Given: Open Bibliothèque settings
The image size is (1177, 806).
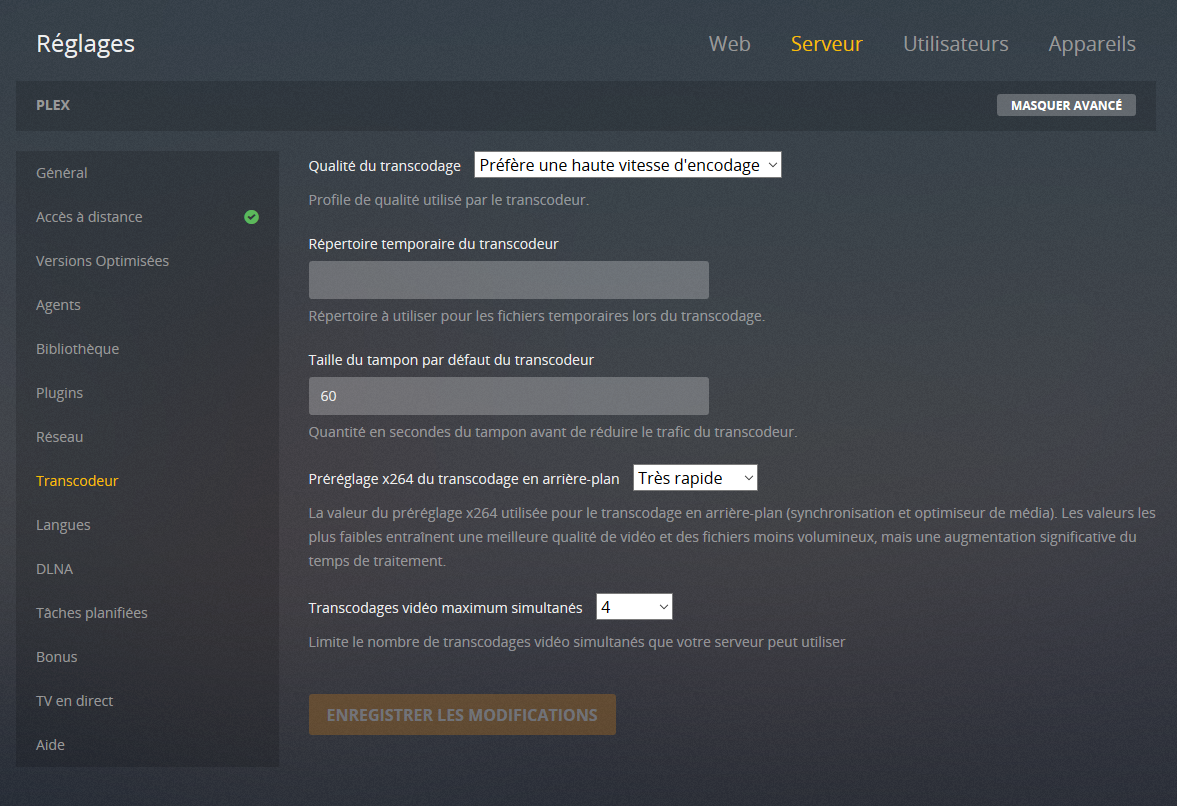Looking at the screenshot, I should tap(77, 349).
